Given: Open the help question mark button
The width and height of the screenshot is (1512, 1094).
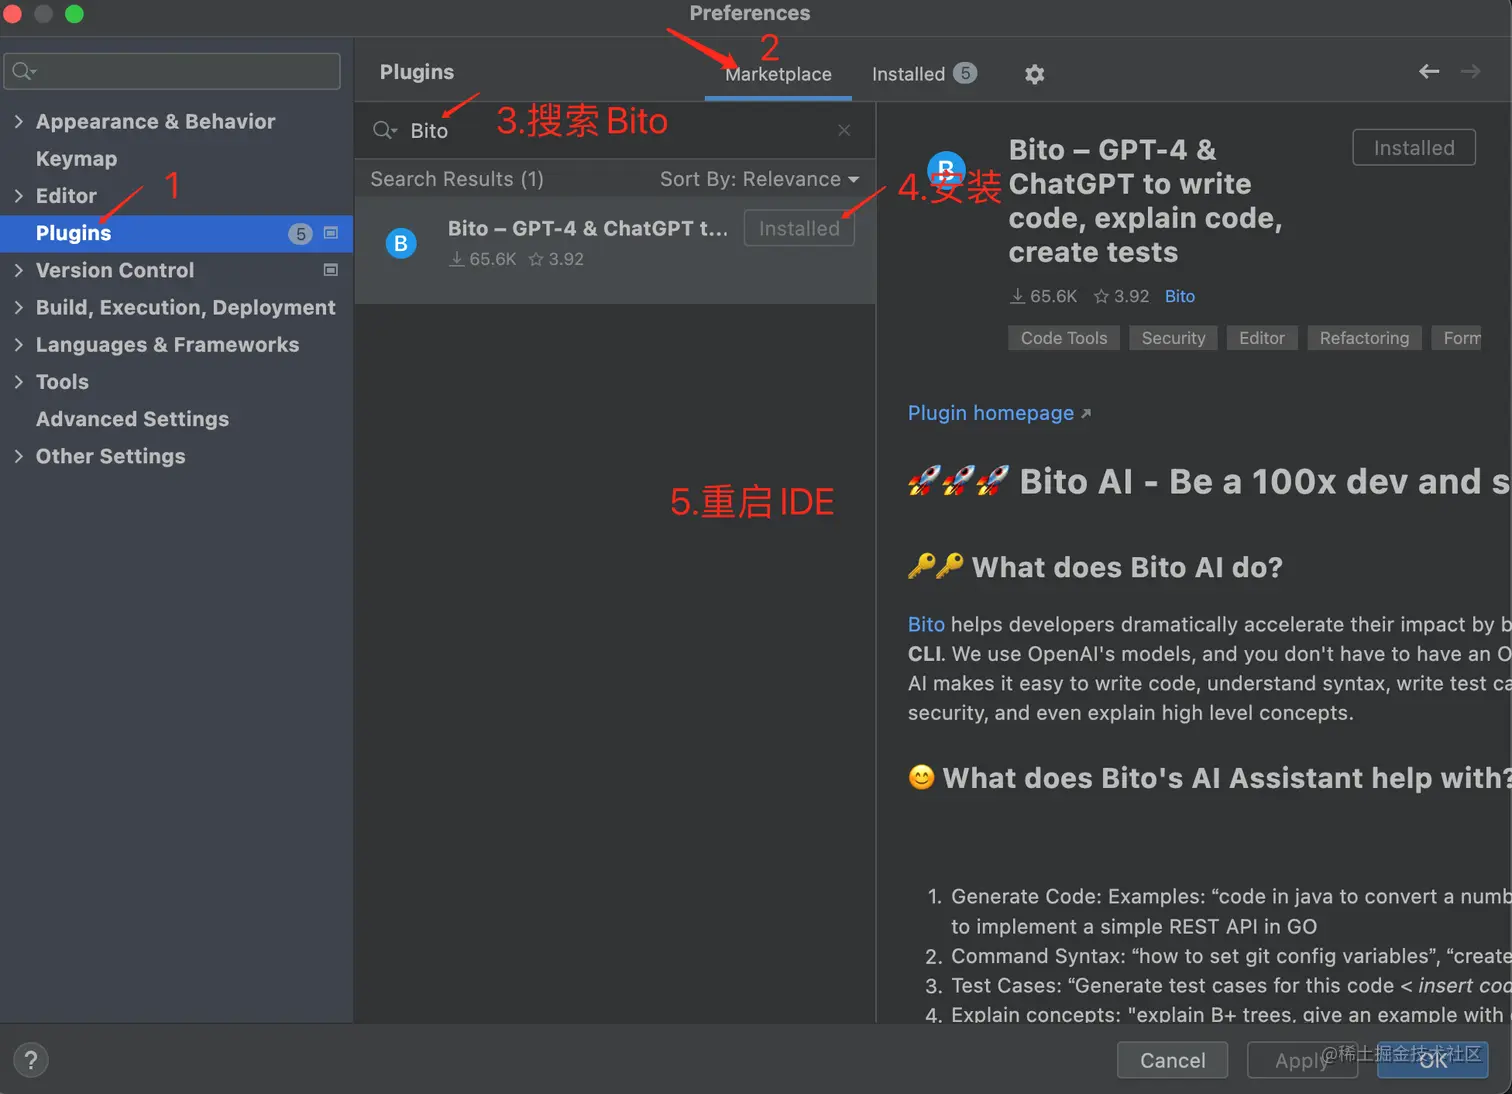Looking at the screenshot, I should [31, 1060].
